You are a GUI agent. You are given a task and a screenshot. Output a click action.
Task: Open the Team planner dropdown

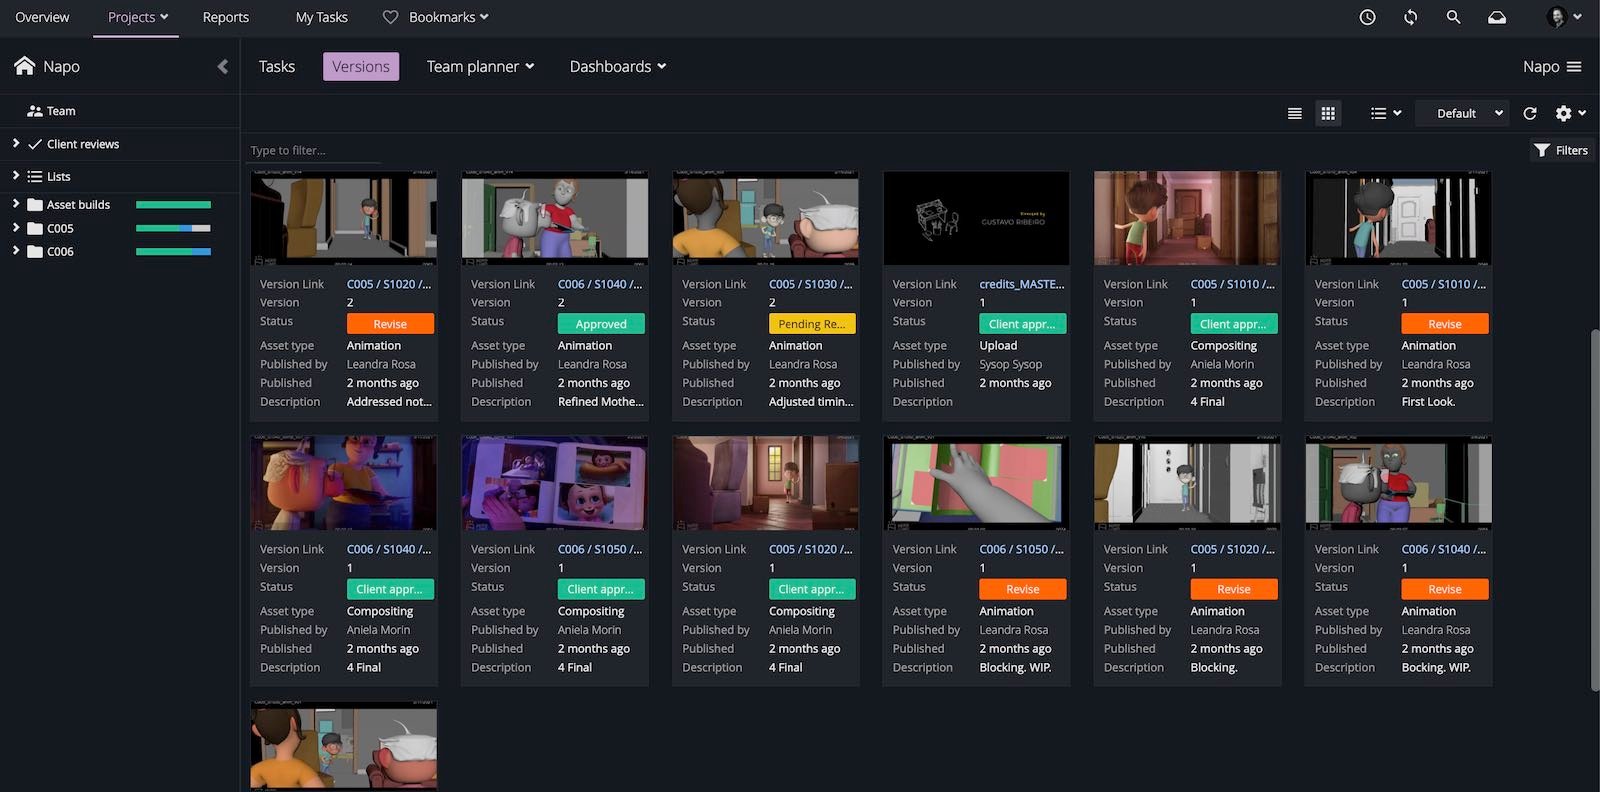point(480,66)
